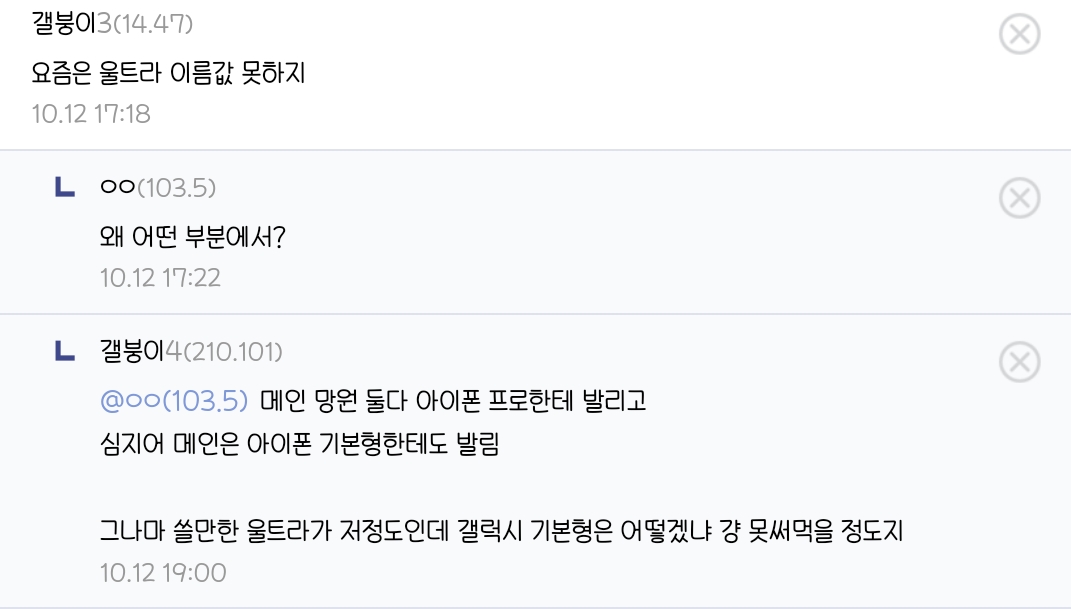
Task: Delete the comment by 갤붕이3
Action: click(1019, 35)
